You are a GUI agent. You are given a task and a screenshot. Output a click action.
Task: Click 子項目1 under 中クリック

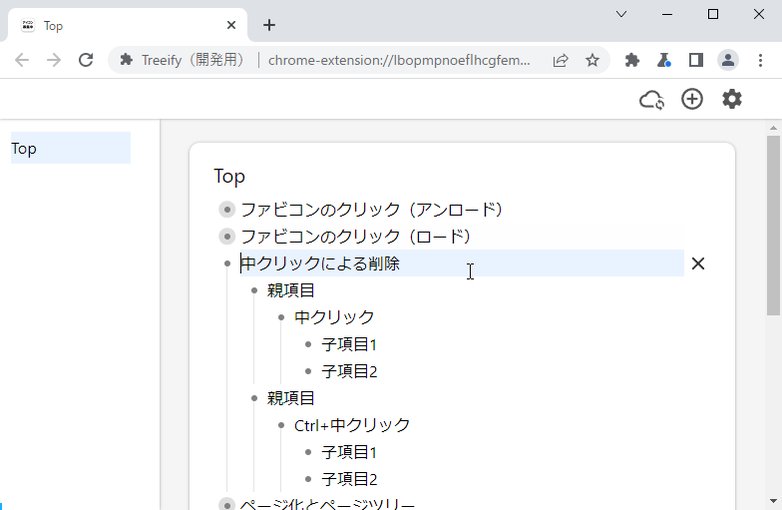[x=349, y=344]
